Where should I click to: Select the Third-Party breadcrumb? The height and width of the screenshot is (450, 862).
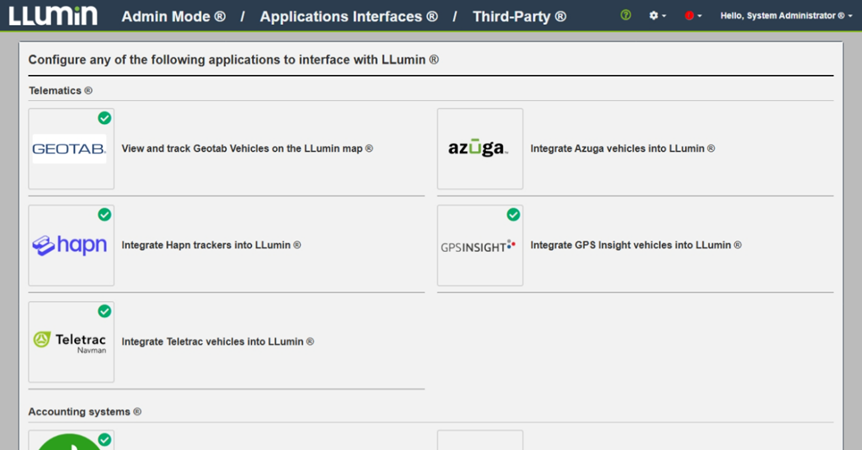520,16
